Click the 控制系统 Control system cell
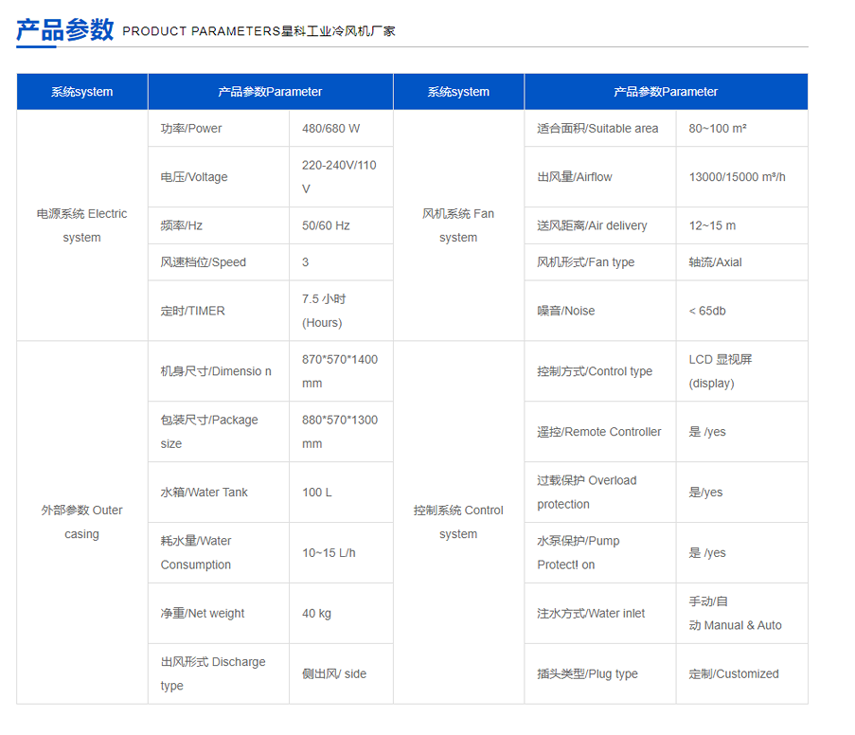Image resolution: width=855 pixels, height=735 pixels. [458, 522]
